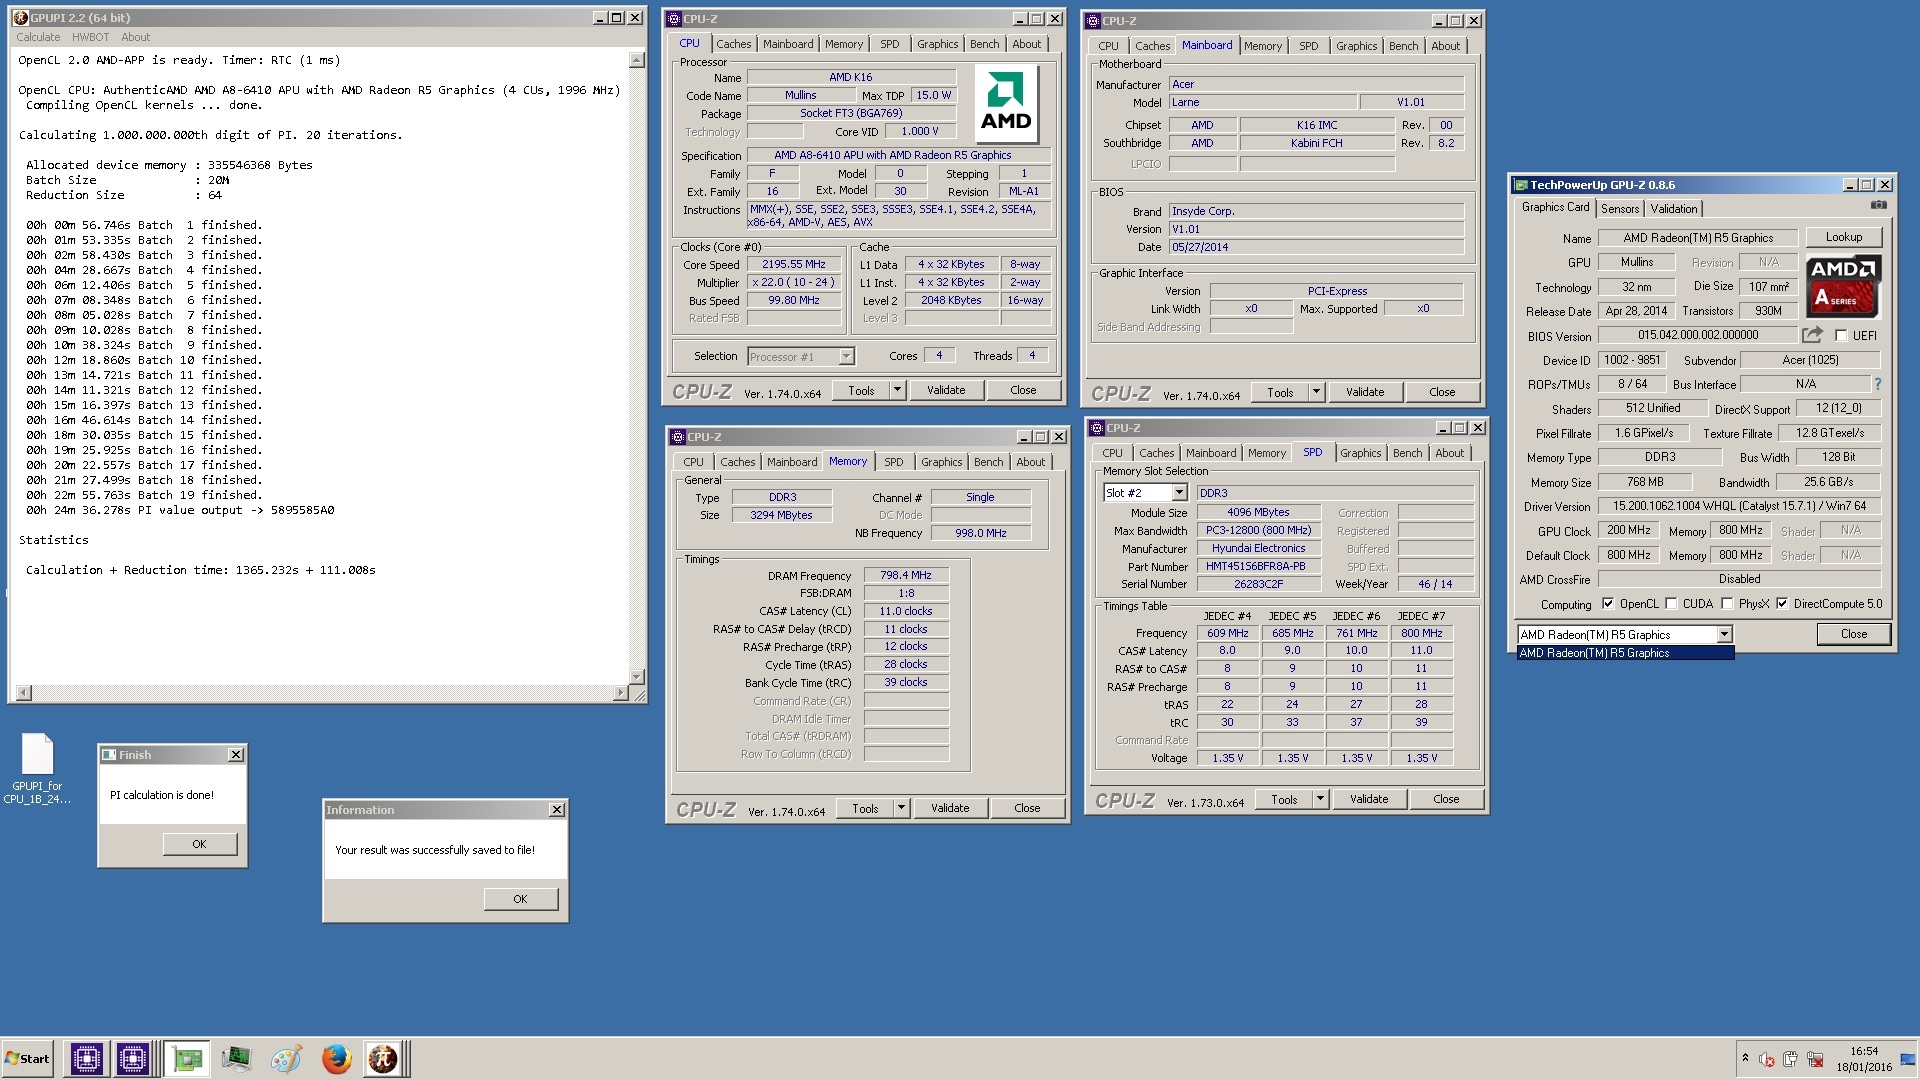Click the power plug tray icon
This screenshot has width=1920, height=1080.
pyautogui.click(x=1790, y=1059)
